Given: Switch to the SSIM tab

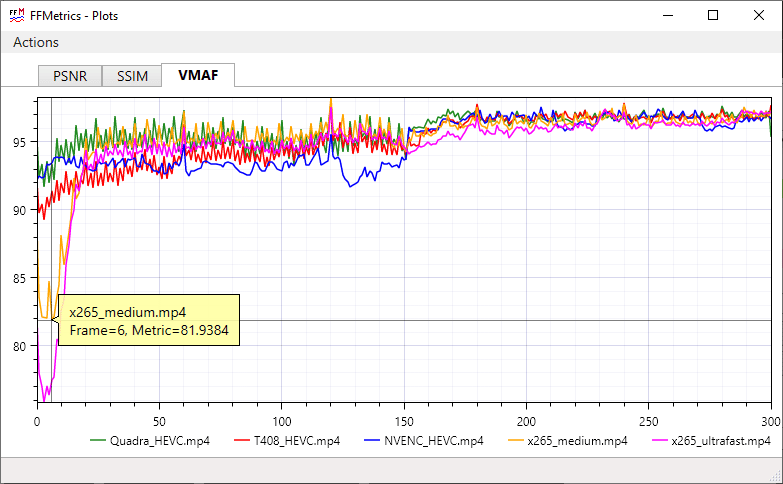Looking at the screenshot, I should pyautogui.click(x=132, y=76).
